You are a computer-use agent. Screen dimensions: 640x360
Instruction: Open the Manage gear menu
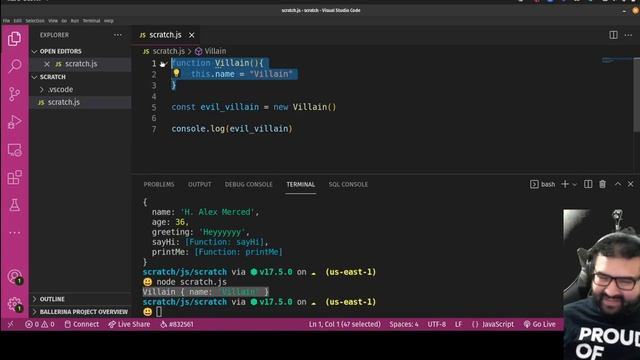coord(15,304)
